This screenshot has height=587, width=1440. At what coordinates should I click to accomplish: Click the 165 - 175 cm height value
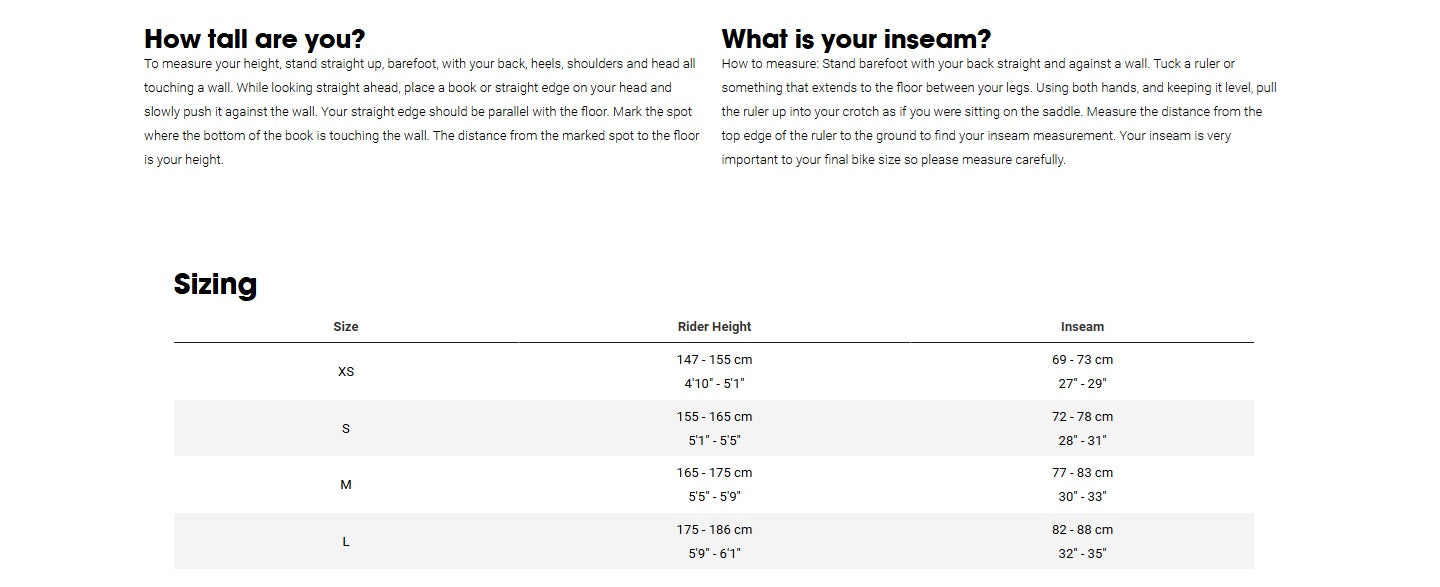[x=714, y=473]
